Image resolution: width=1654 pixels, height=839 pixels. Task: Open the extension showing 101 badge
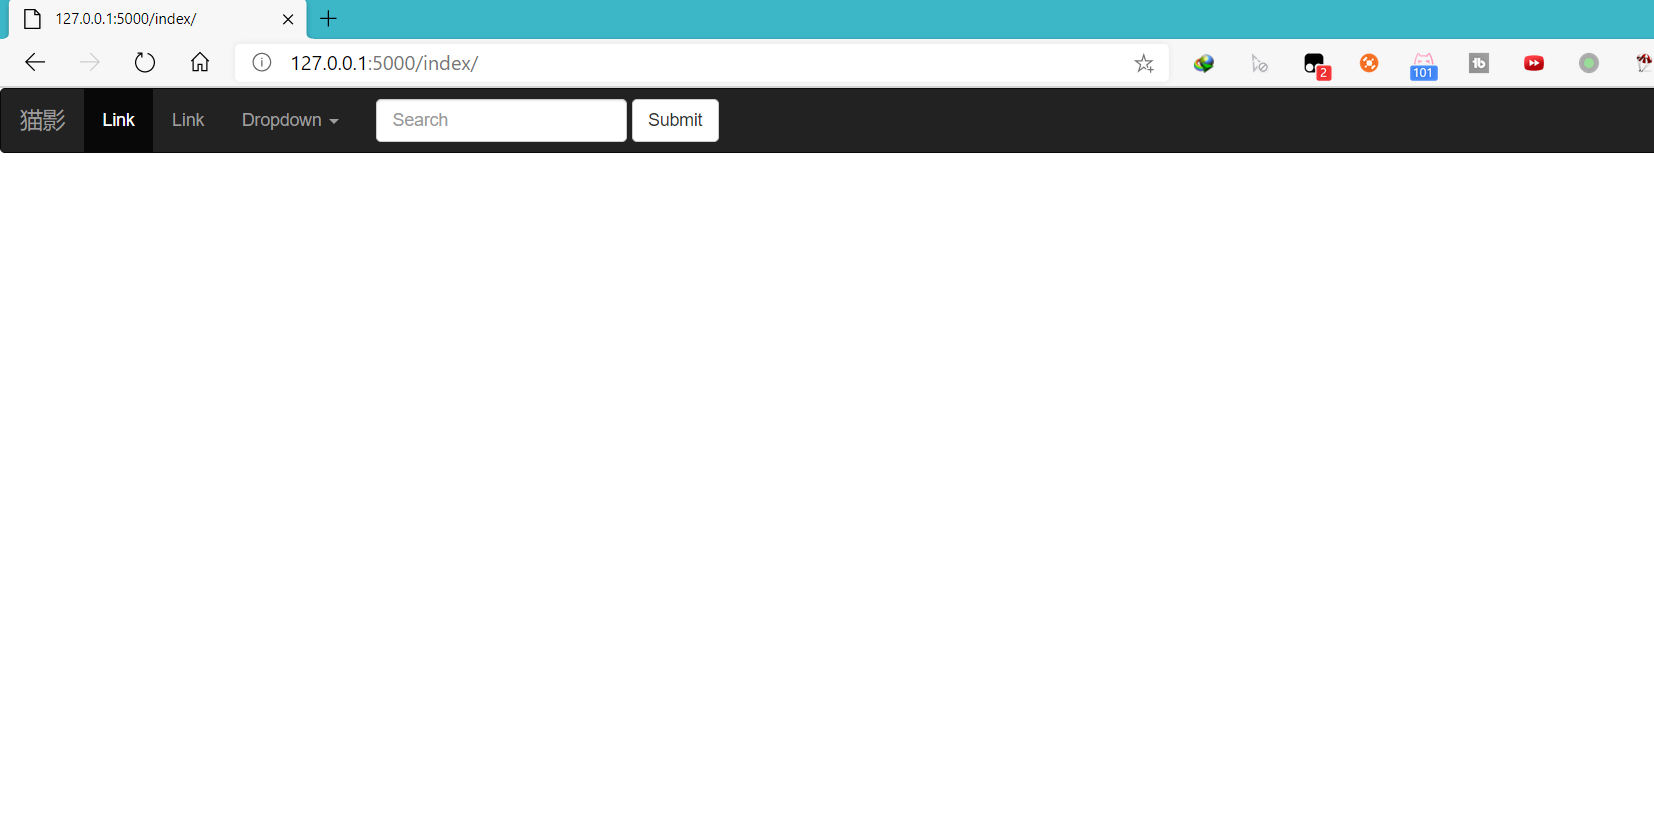[x=1423, y=67]
